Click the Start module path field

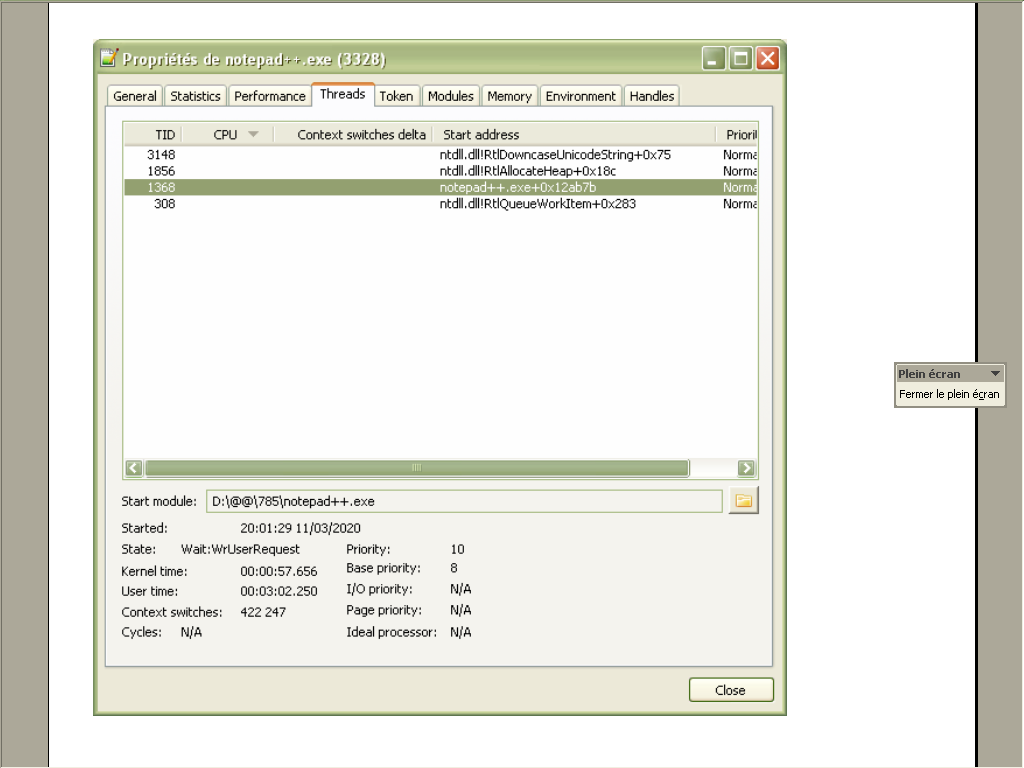pyautogui.click(x=464, y=502)
